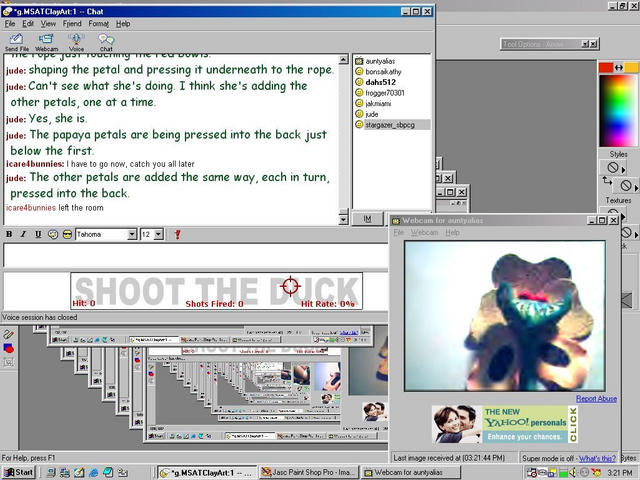Image resolution: width=640 pixels, height=480 pixels.
Task: Click the sunglasses smiley icon beside font box
Action: pyautogui.click(x=67, y=234)
